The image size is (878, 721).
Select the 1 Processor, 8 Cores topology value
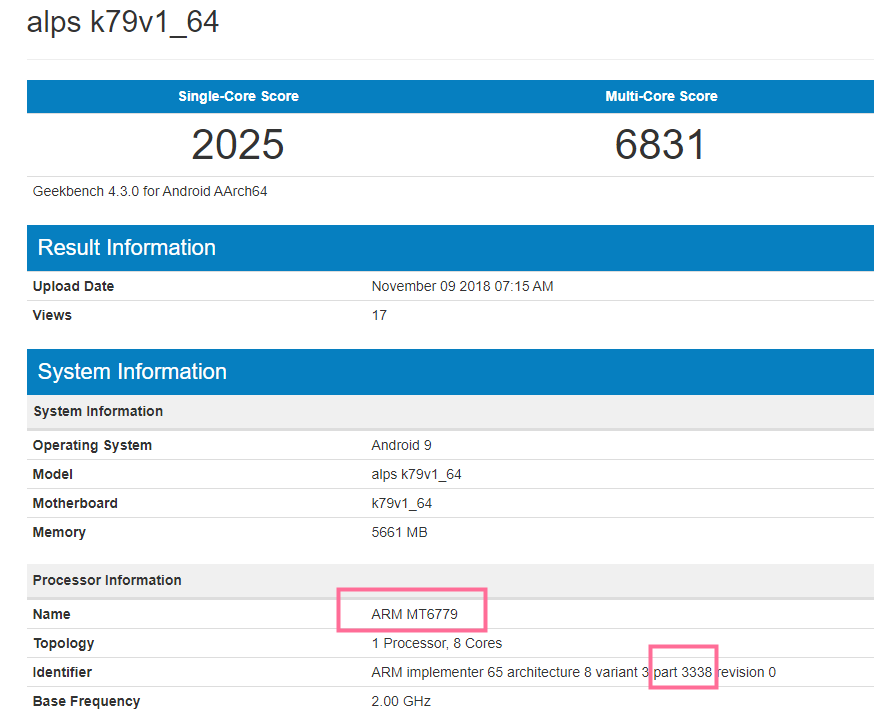tap(435, 644)
